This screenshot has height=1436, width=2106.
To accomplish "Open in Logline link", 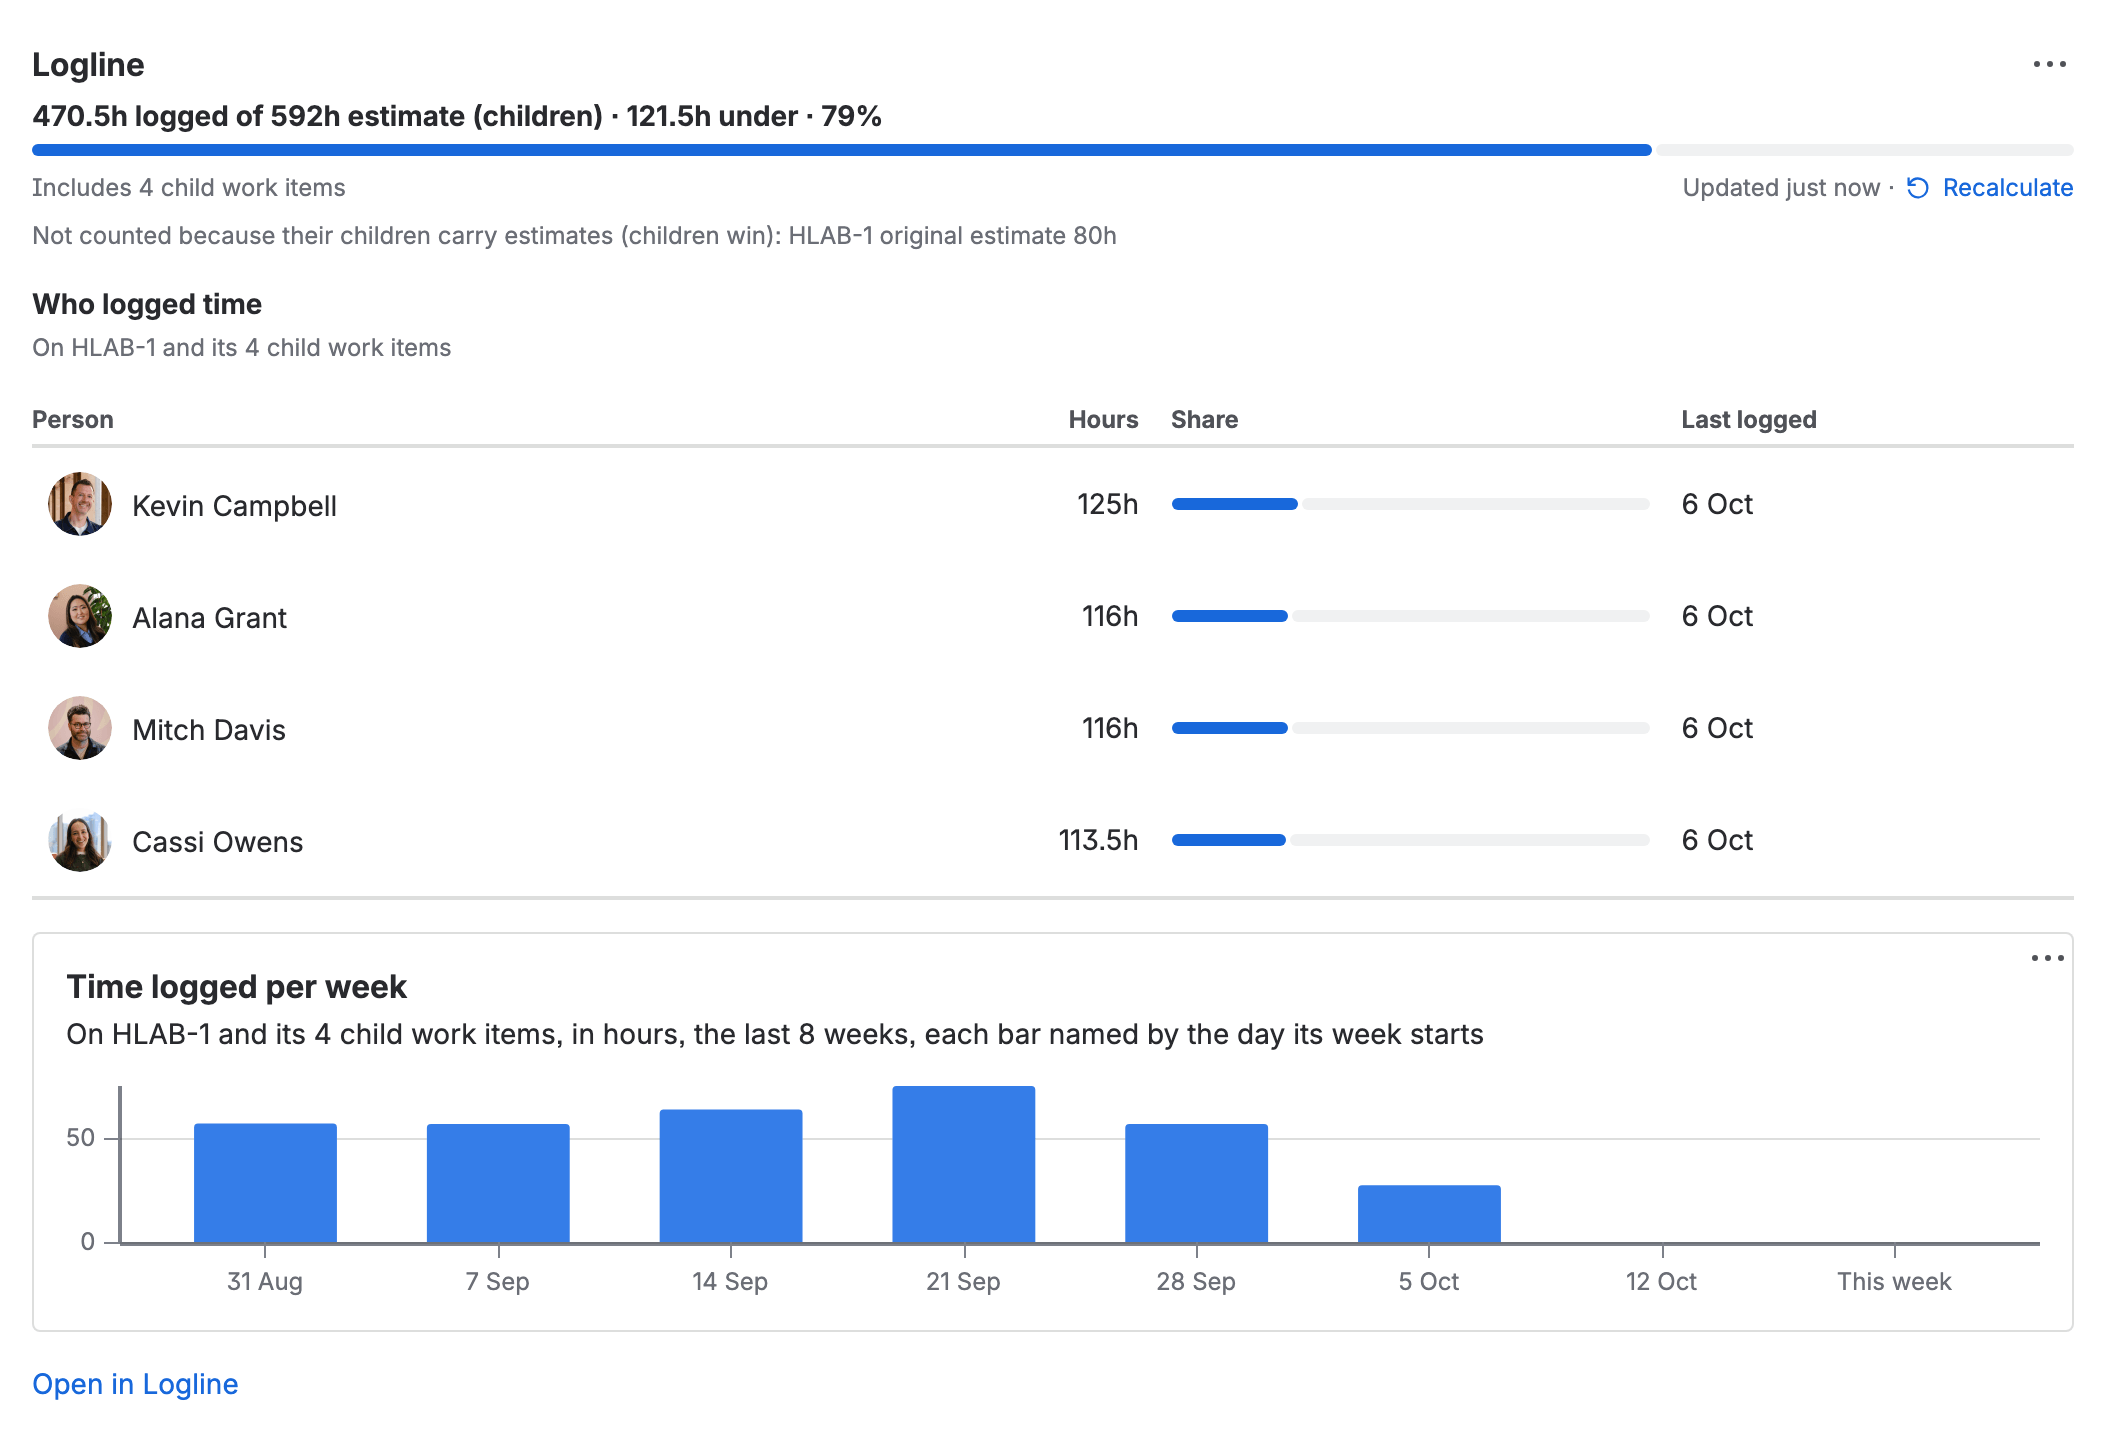I will (x=135, y=1384).
